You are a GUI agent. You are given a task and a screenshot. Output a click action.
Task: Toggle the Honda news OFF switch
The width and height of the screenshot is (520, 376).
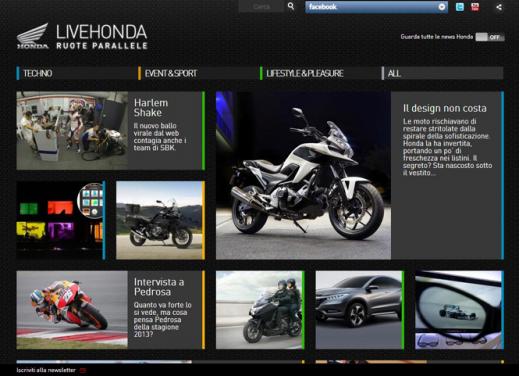pos(490,37)
